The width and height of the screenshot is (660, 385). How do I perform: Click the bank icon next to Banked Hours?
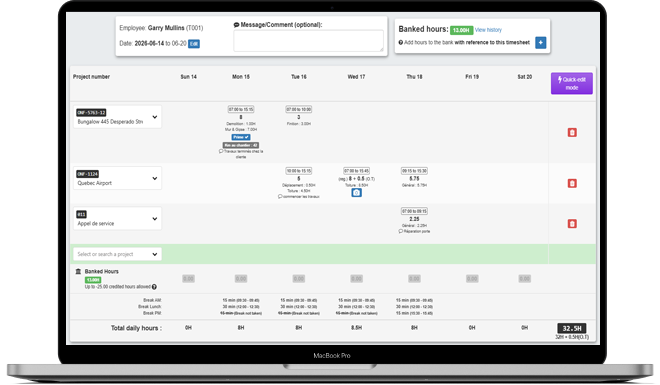(78, 271)
